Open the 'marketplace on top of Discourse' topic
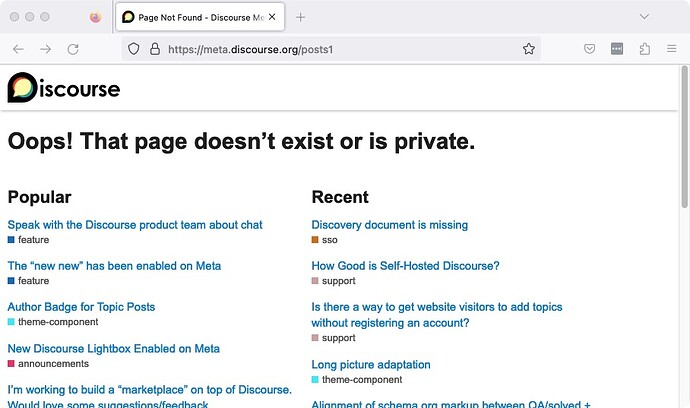 (150, 397)
